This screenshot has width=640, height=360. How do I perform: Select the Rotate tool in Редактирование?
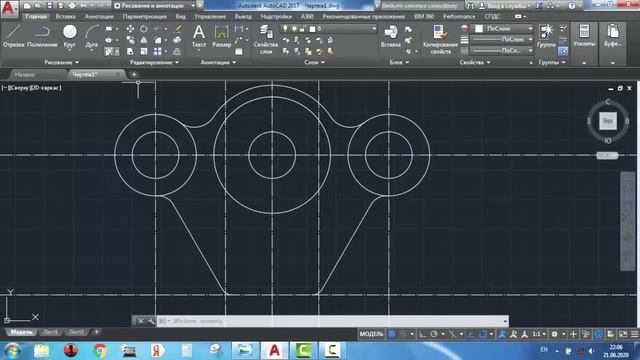[x=144, y=29]
